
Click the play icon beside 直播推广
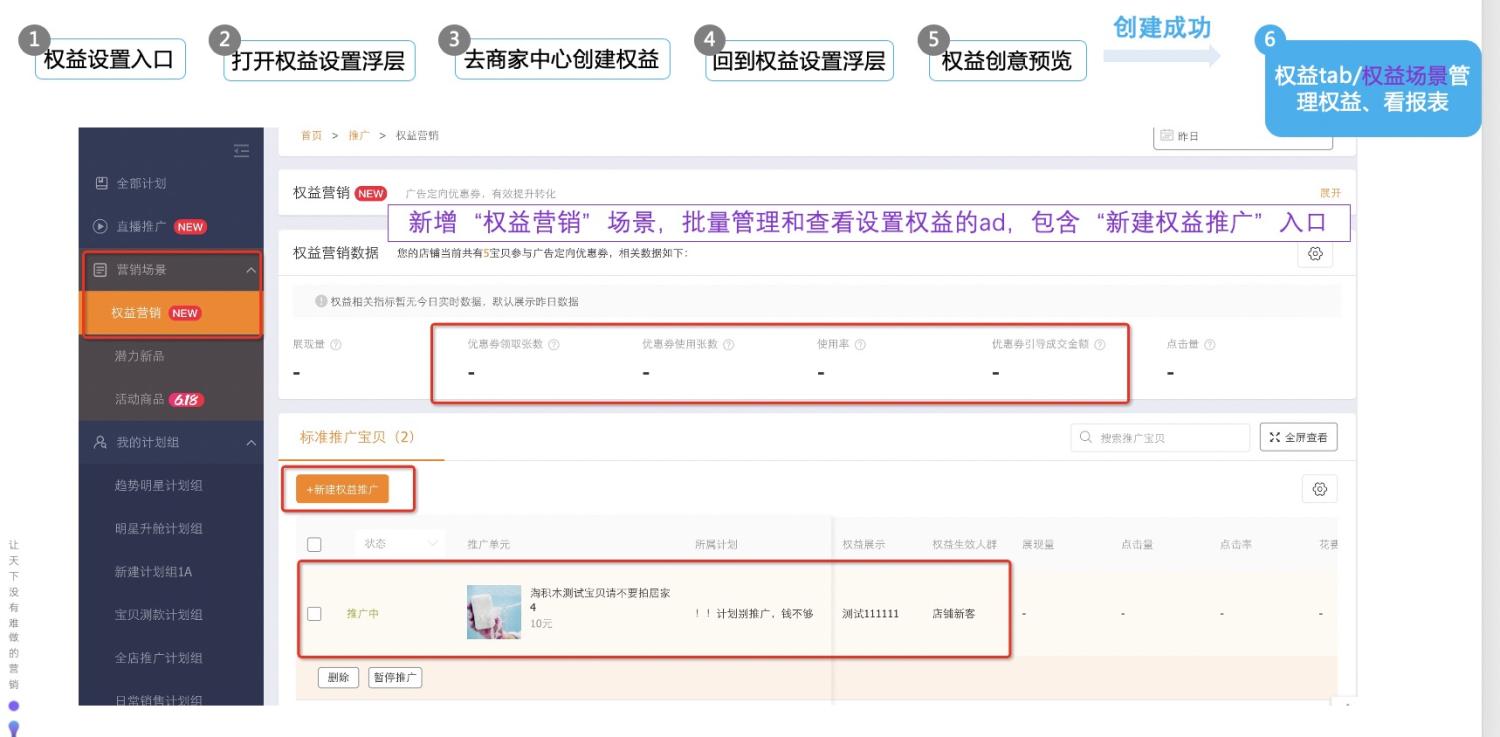[x=99, y=227]
